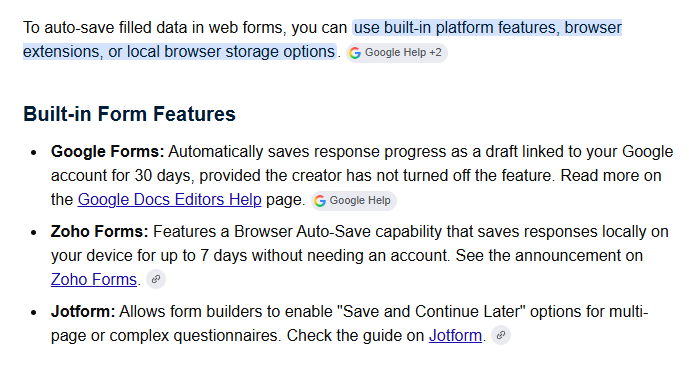The image size is (689, 366).
Task: Click the "Built-in Form Features" heading
Action: tap(129, 114)
